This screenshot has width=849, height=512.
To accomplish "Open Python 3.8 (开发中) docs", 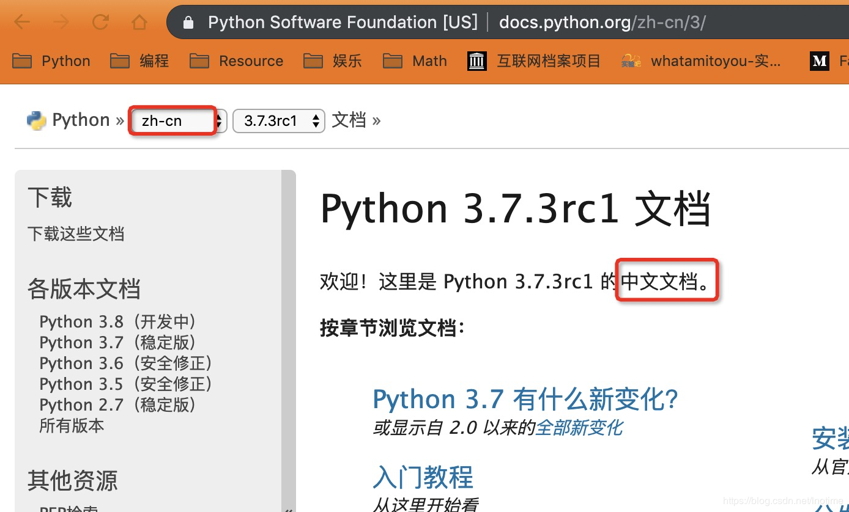I will pyautogui.click(x=117, y=321).
